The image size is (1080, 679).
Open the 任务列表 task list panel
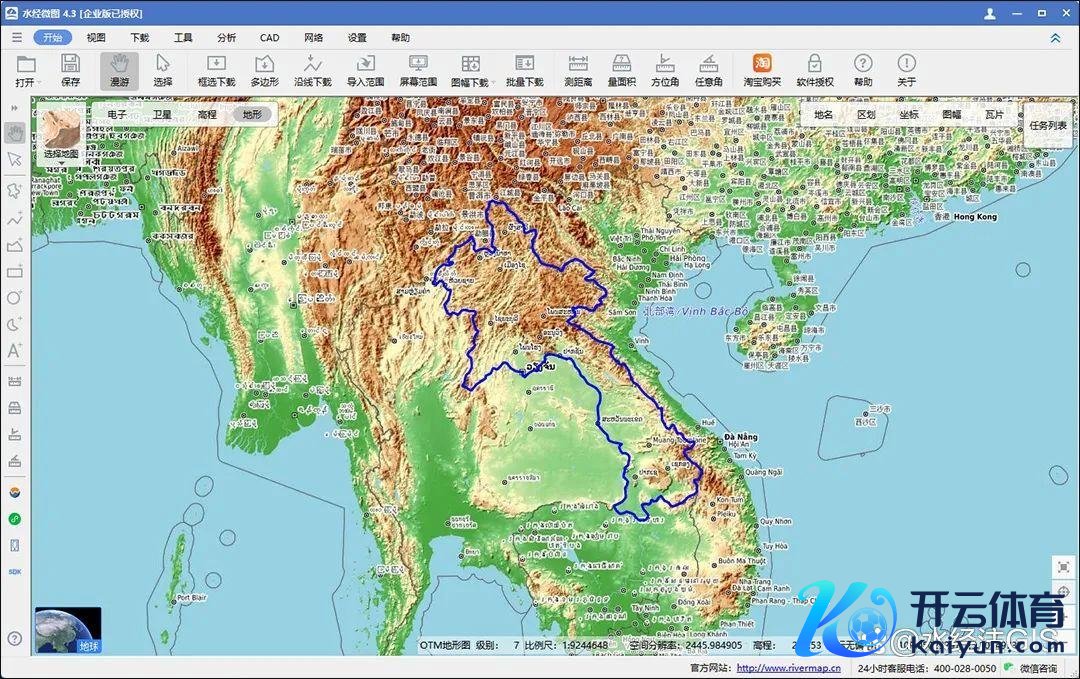tap(1047, 126)
